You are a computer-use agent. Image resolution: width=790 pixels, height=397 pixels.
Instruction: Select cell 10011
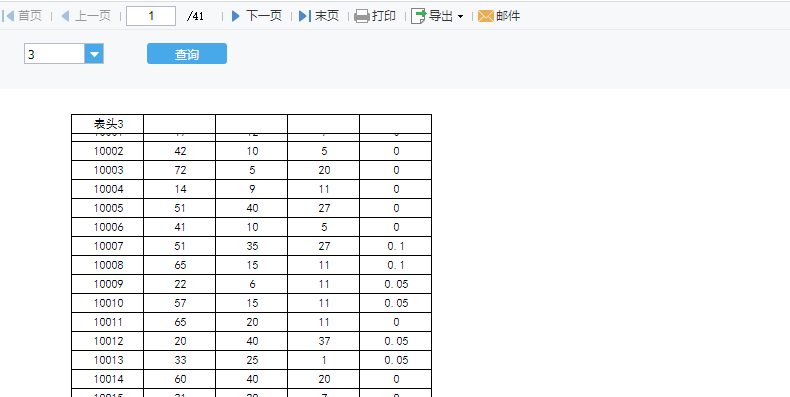click(108, 322)
